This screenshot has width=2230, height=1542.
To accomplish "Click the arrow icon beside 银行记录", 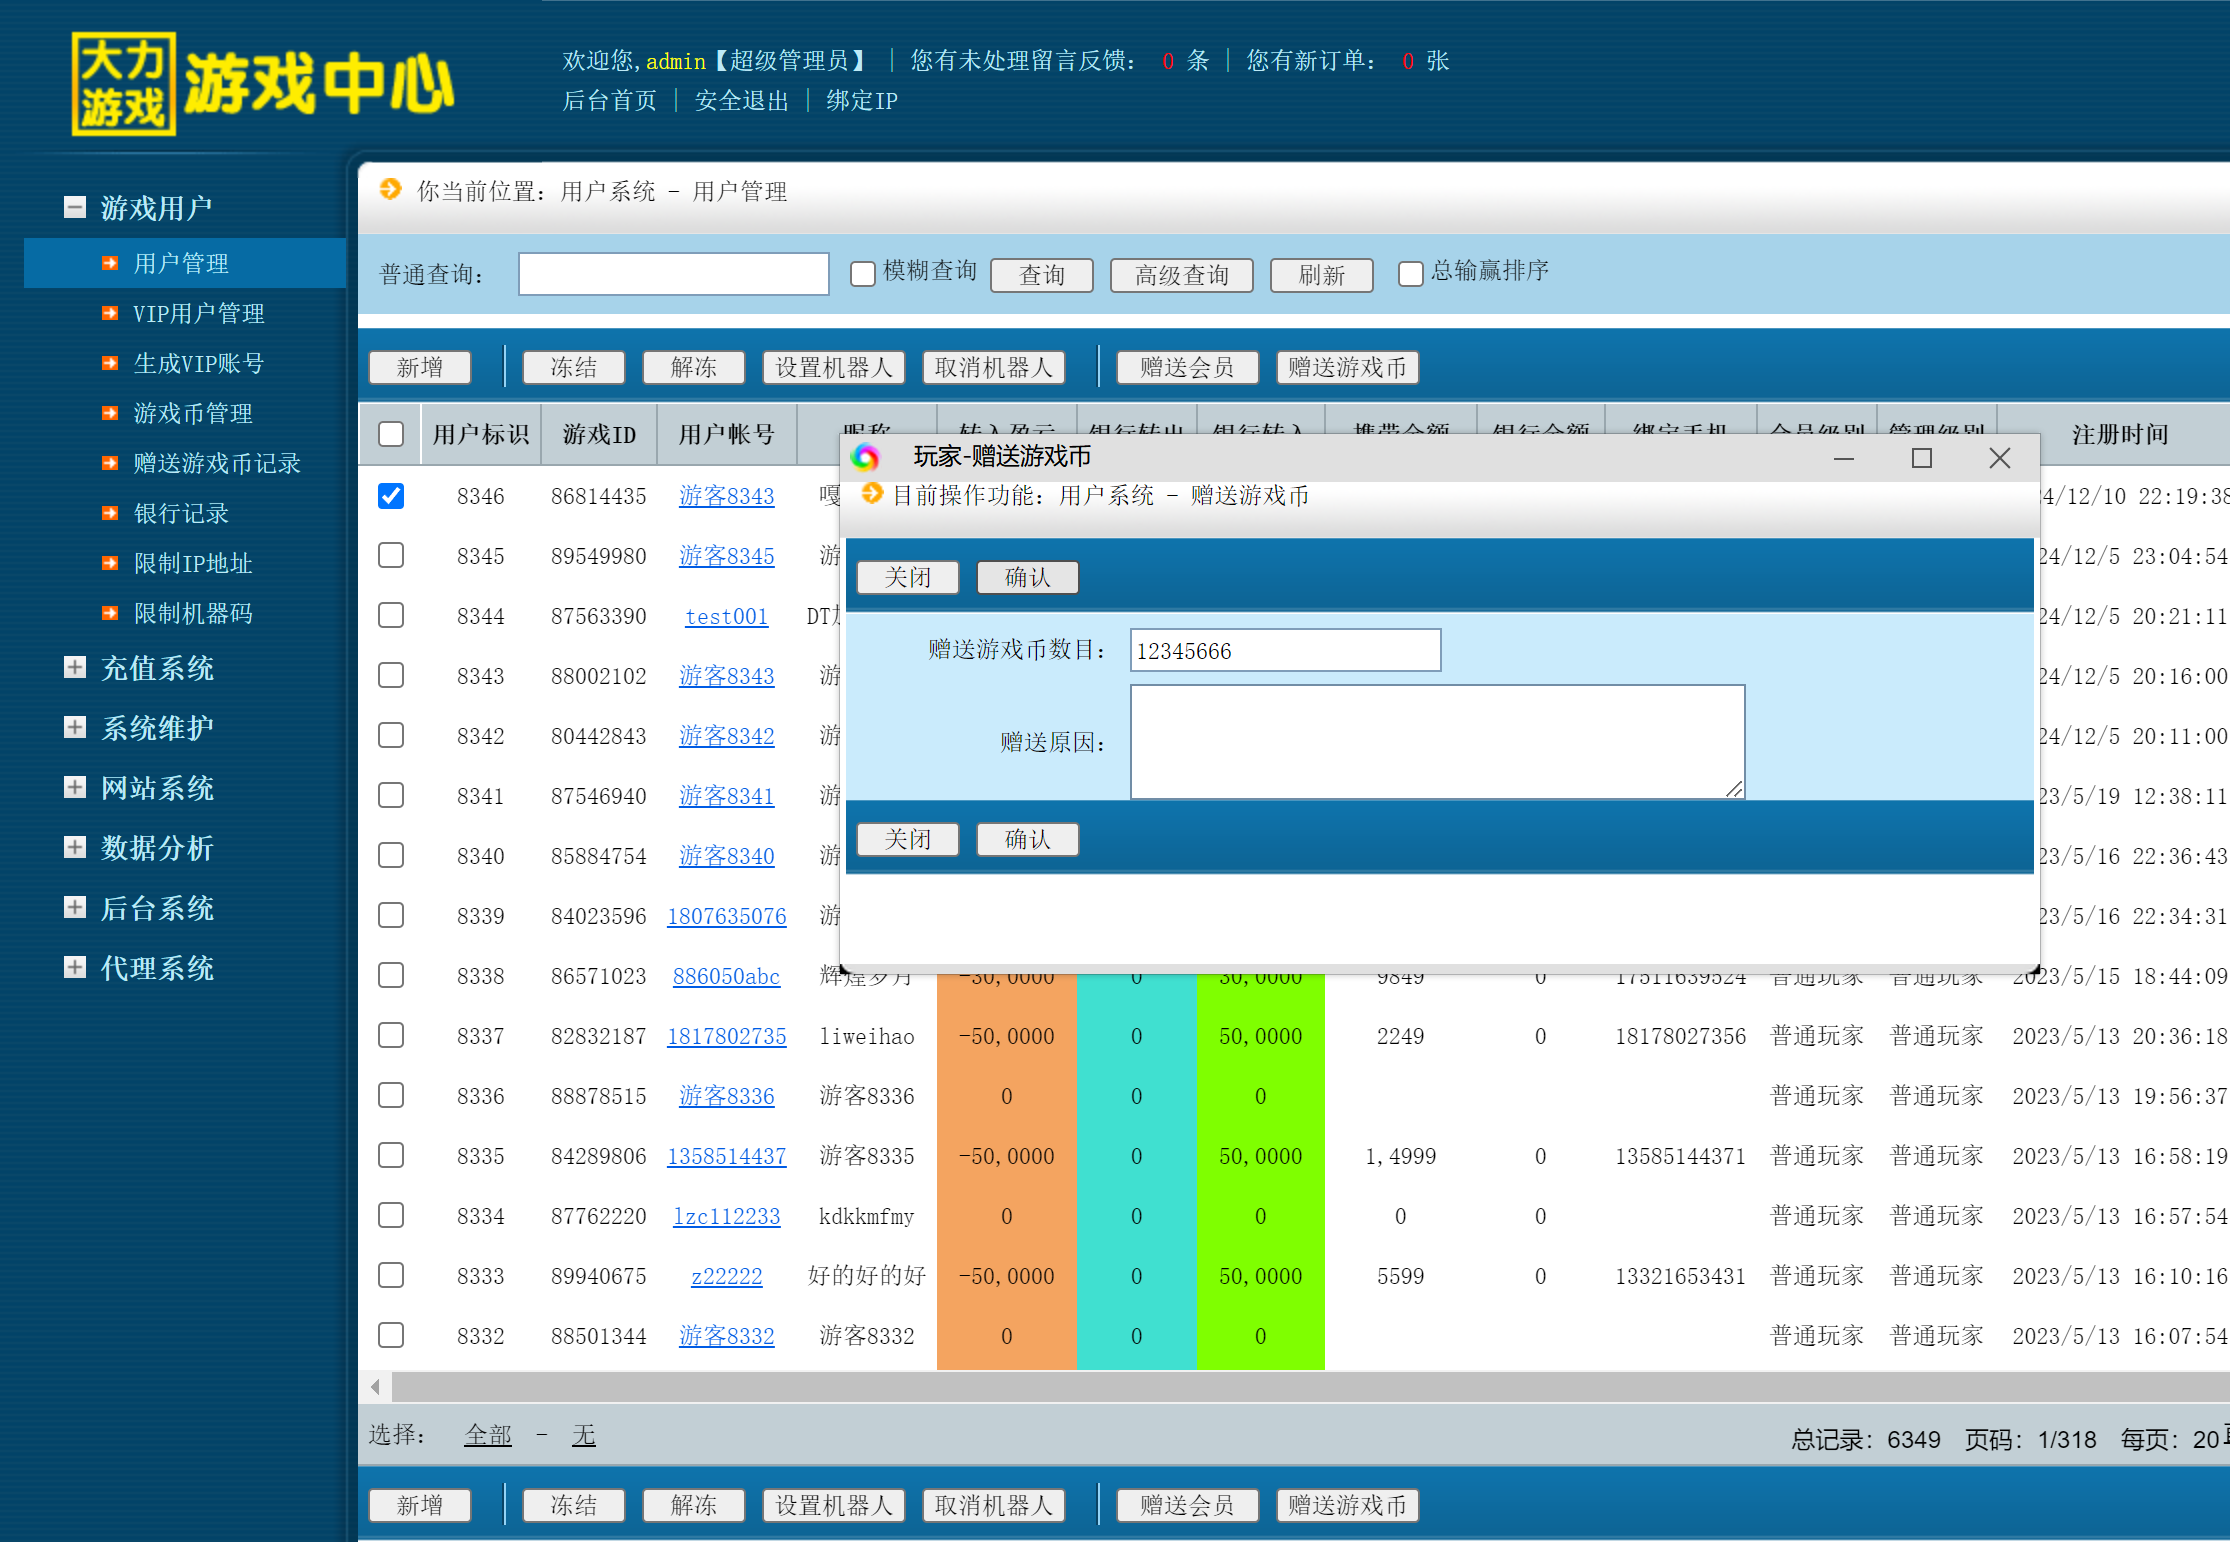I will click(110, 513).
